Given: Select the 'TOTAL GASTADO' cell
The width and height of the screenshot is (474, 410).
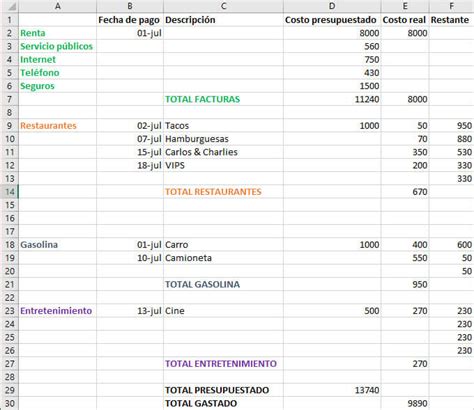Looking at the screenshot, I should coord(223,403).
